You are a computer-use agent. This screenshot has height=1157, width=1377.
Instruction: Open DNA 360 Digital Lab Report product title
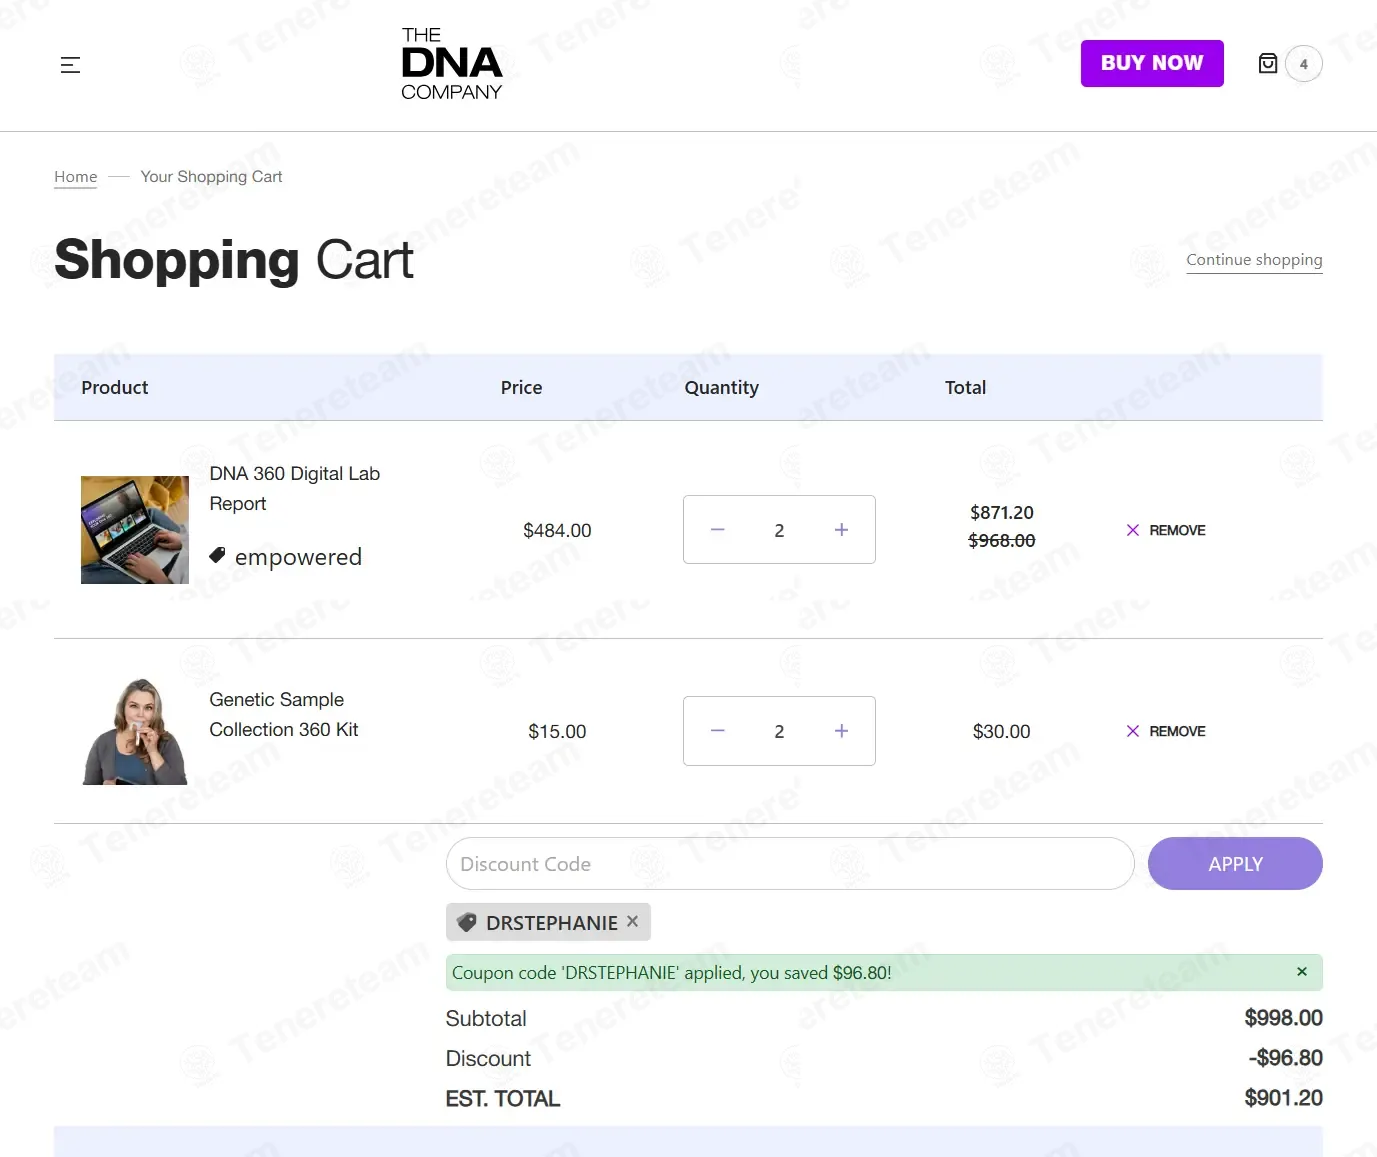(x=294, y=488)
